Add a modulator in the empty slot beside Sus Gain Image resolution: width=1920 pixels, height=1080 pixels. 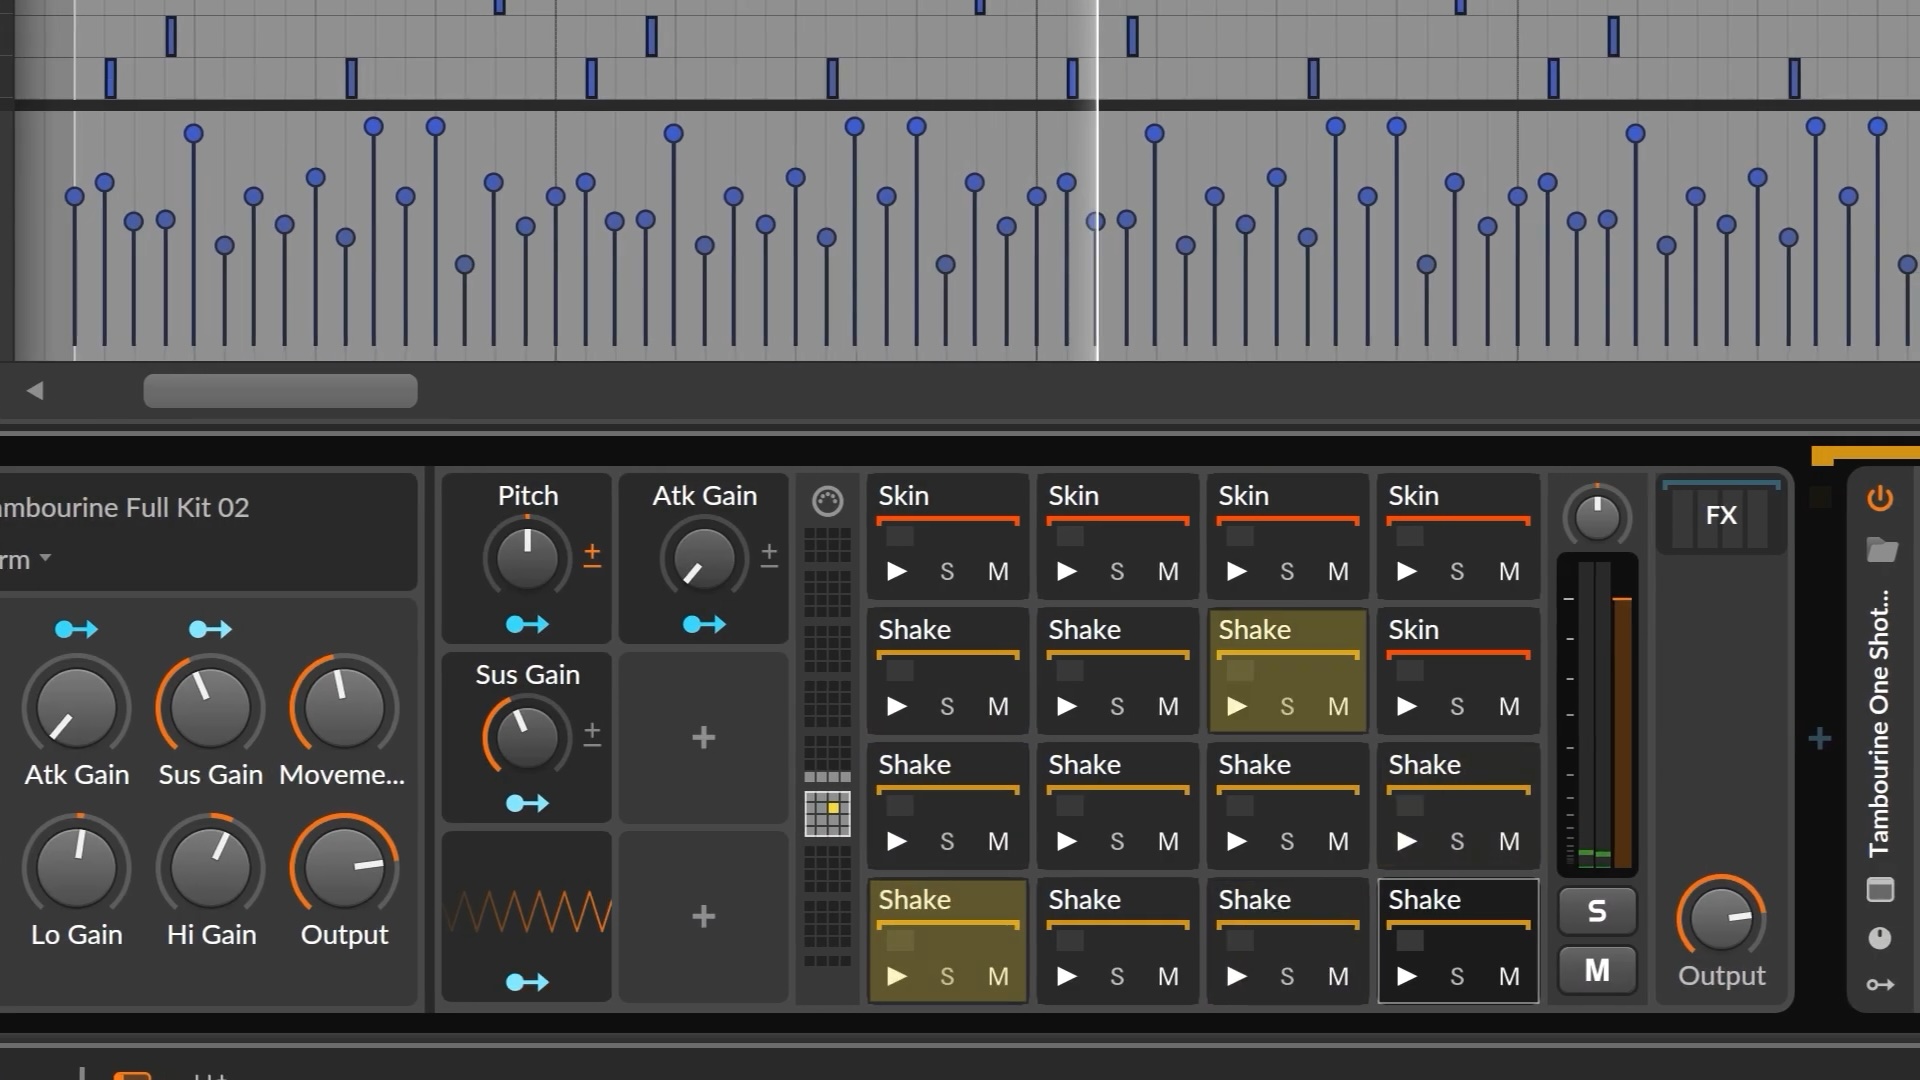(x=703, y=738)
